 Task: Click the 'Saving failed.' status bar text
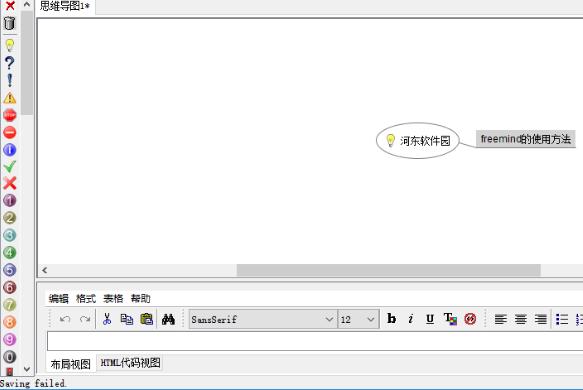[33, 383]
